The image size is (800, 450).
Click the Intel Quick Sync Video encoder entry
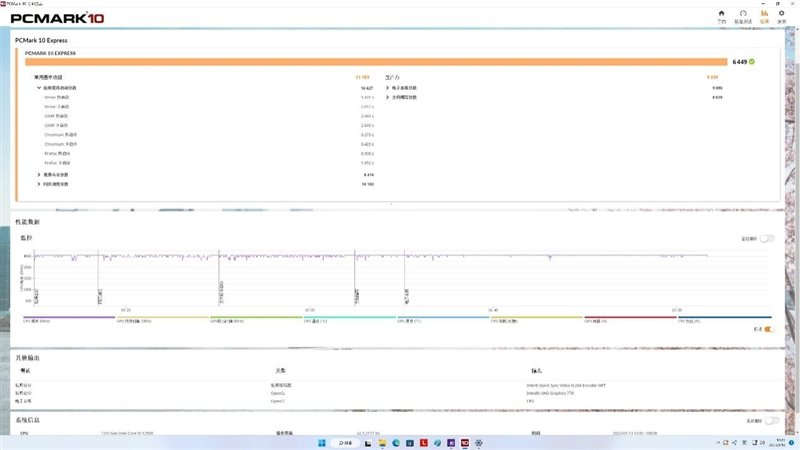566,385
